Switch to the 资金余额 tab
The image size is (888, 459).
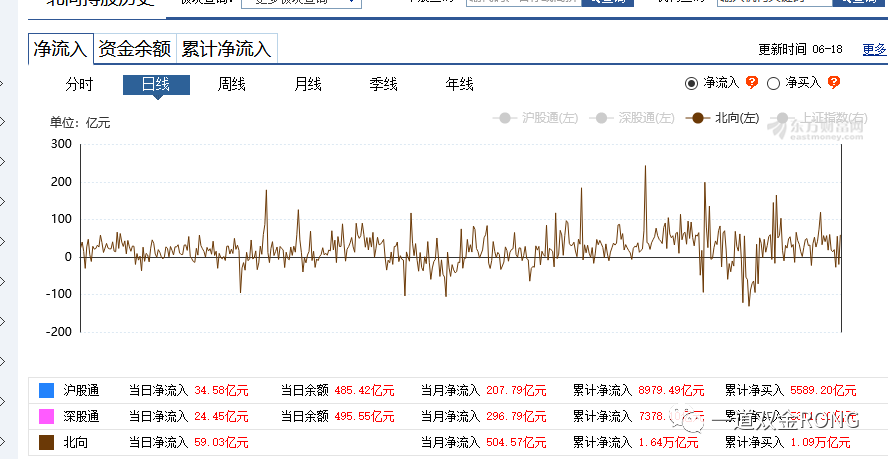(135, 49)
